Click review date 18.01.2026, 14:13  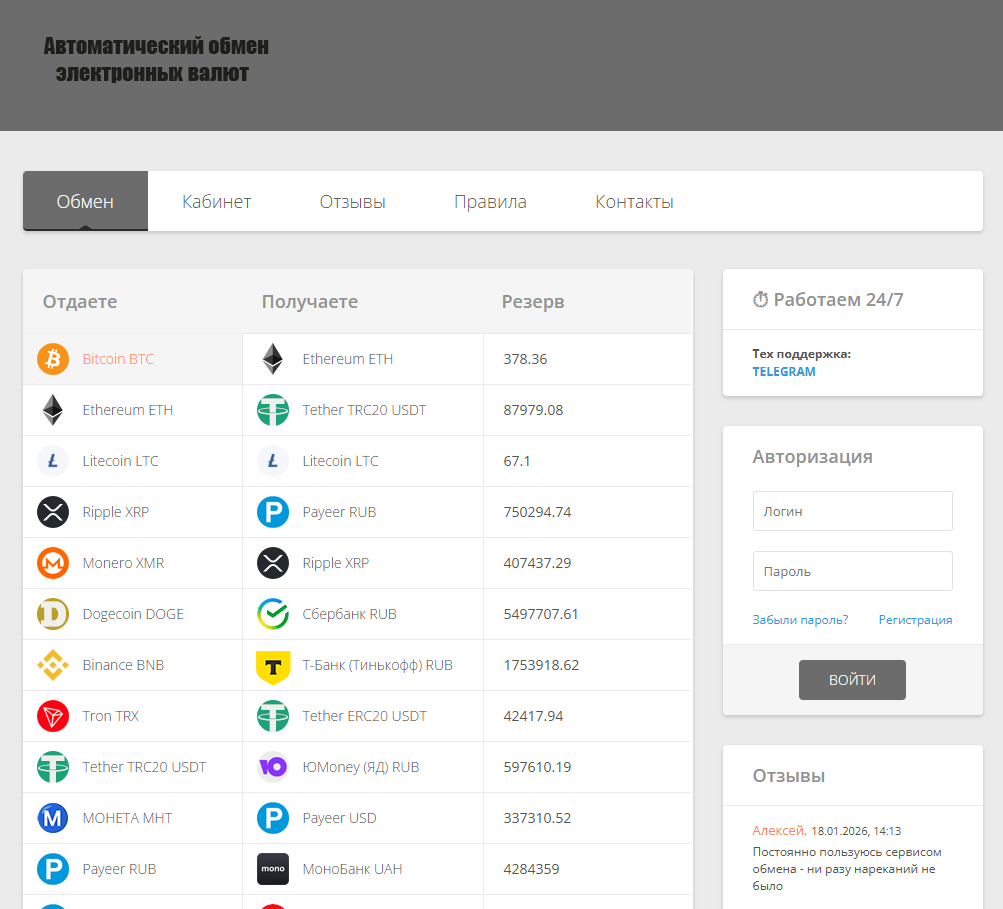click(x=856, y=831)
